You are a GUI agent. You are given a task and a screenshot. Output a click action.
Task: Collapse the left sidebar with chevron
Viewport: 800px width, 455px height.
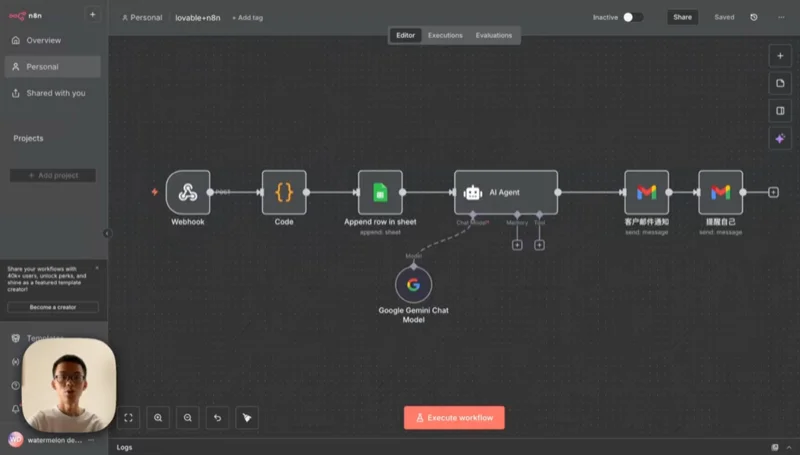click(x=108, y=233)
